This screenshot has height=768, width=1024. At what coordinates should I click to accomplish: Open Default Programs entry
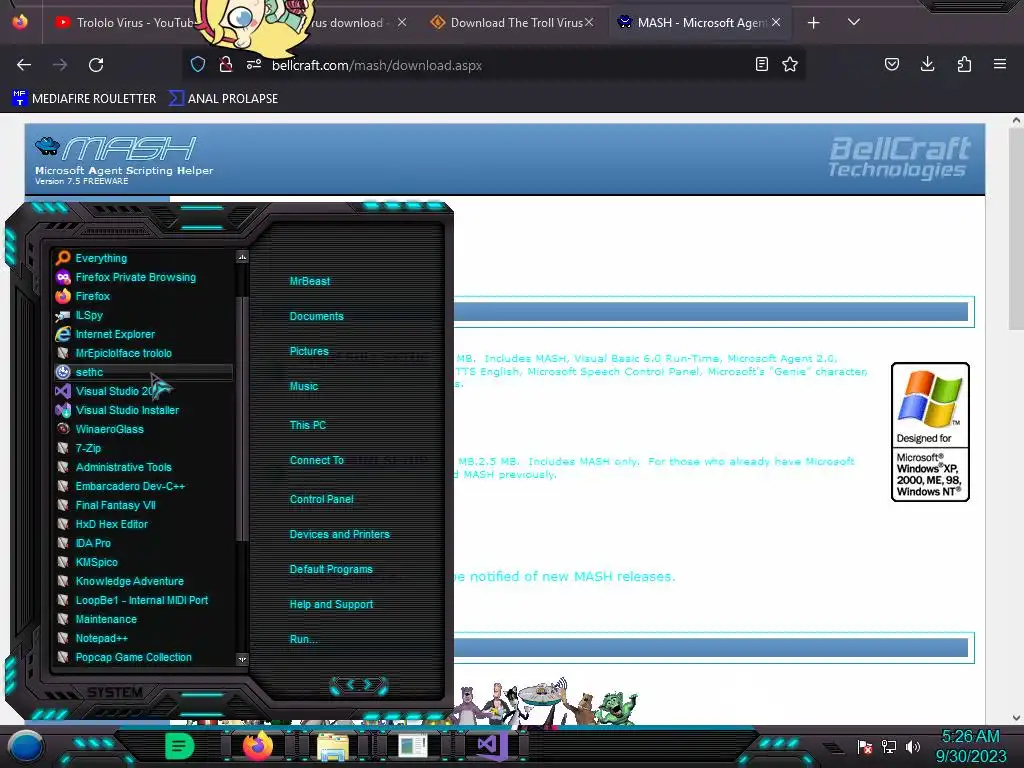coord(331,569)
